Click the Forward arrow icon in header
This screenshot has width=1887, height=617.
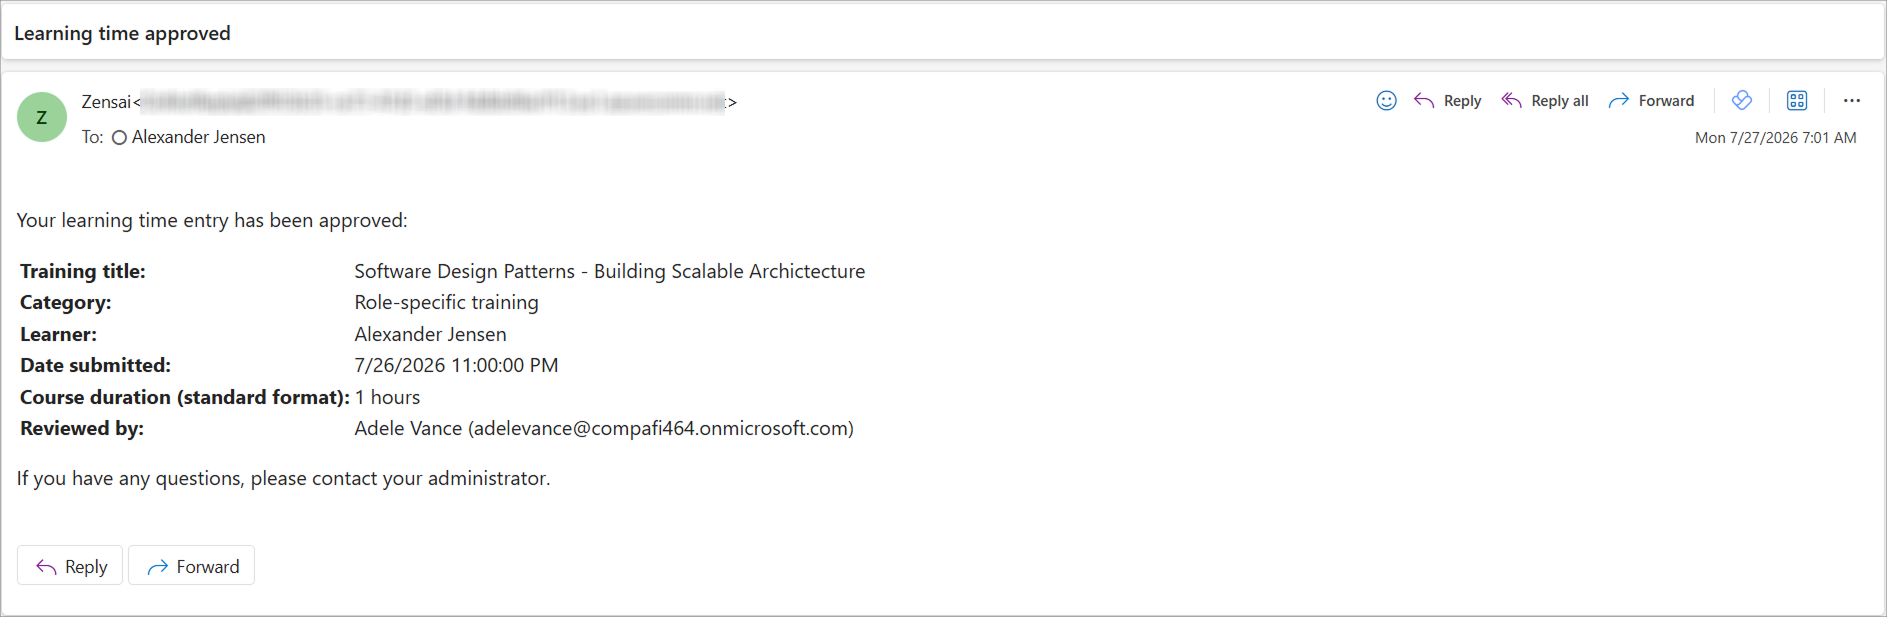point(1618,100)
